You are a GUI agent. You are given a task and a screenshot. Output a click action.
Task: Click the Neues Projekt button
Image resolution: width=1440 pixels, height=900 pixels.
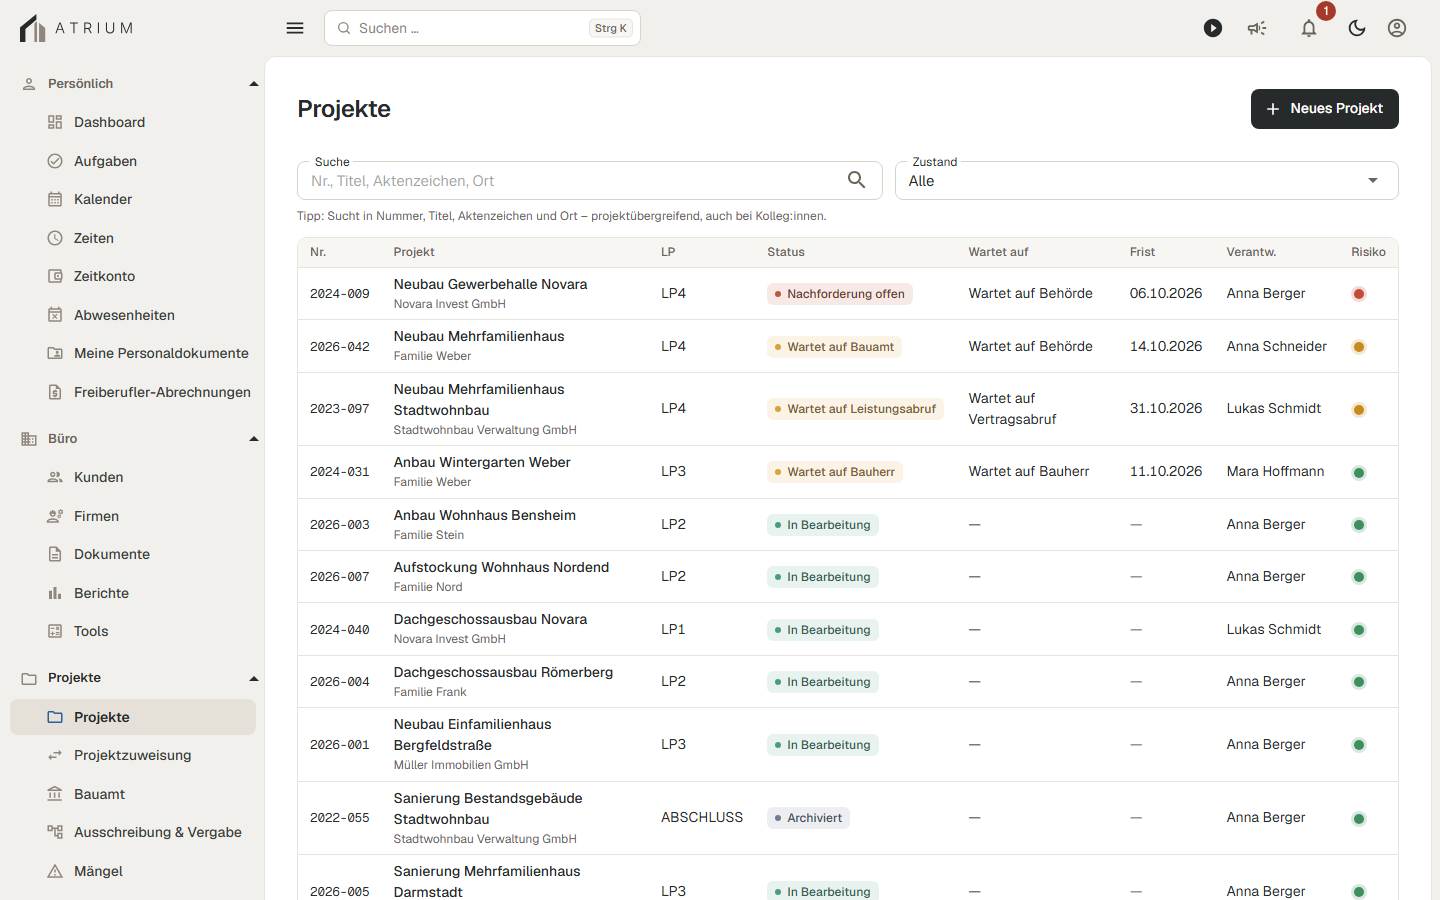[x=1325, y=109]
